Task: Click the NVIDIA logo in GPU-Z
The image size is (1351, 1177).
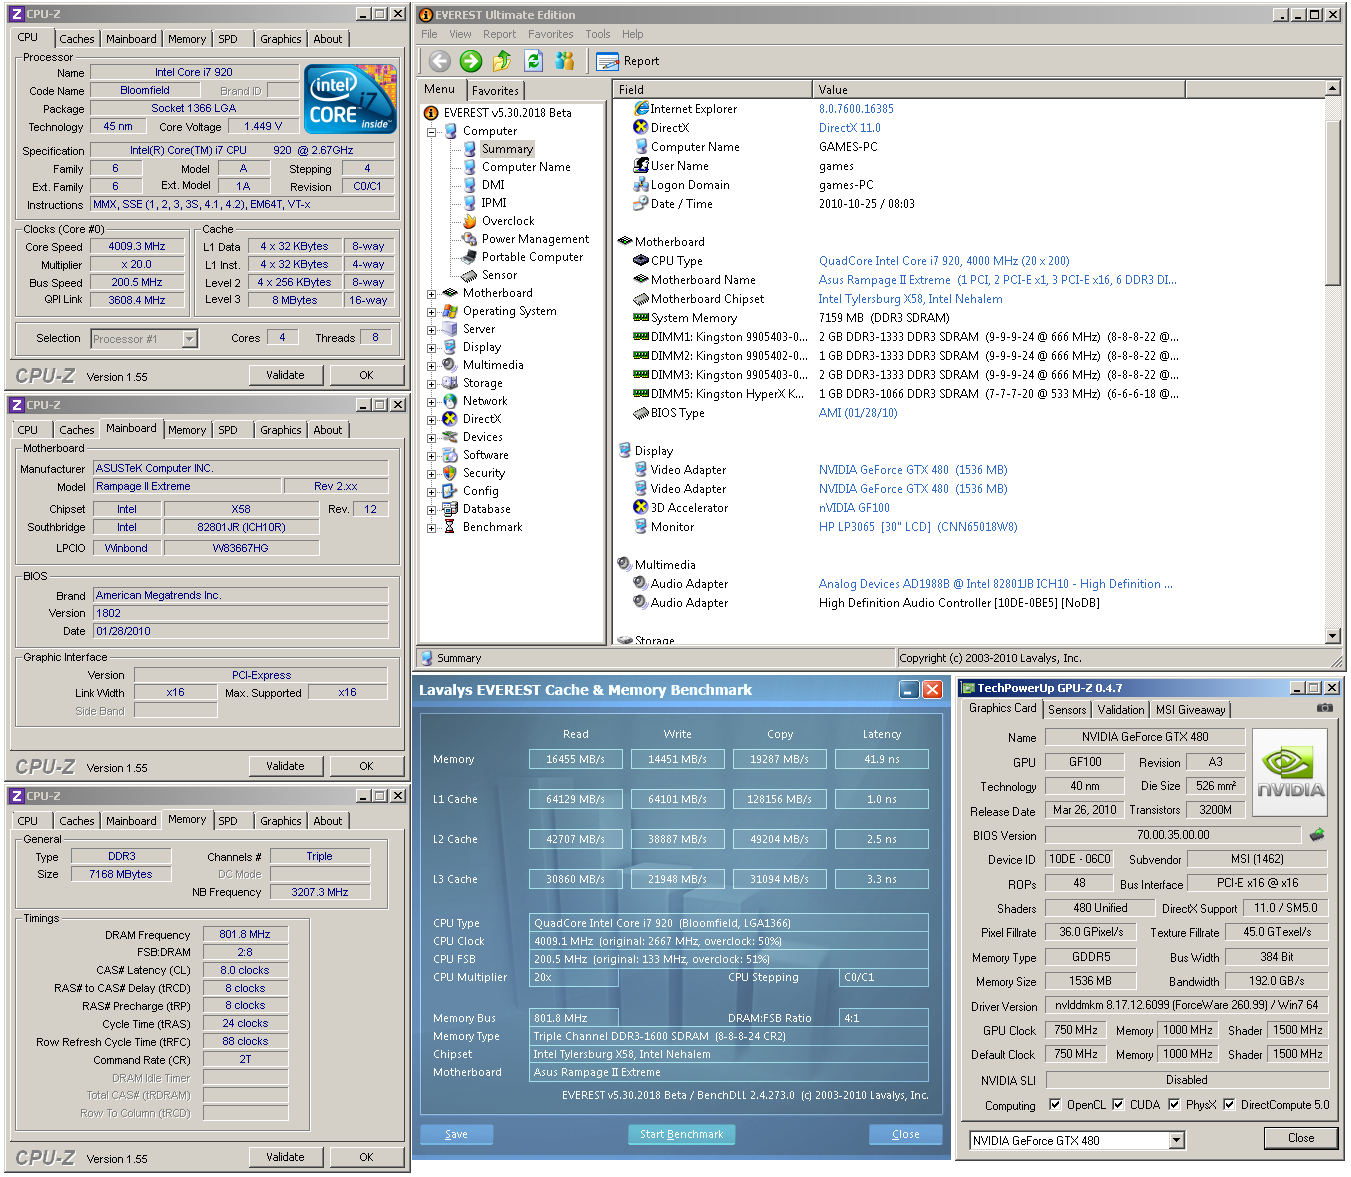Action: (x=1290, y=772)
